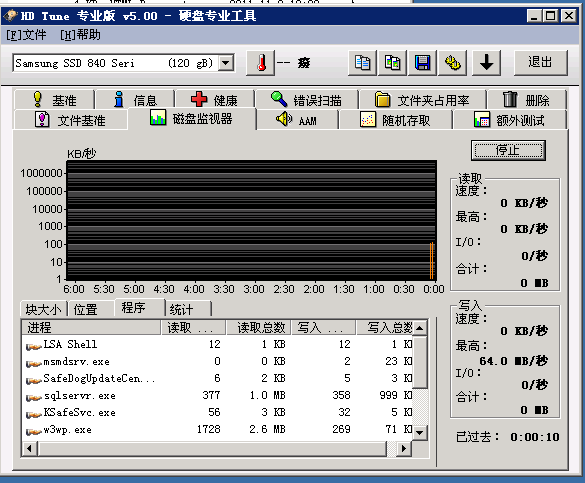
Task: Click the chart icon on 额外测试 tab
Action: (482, 119)
